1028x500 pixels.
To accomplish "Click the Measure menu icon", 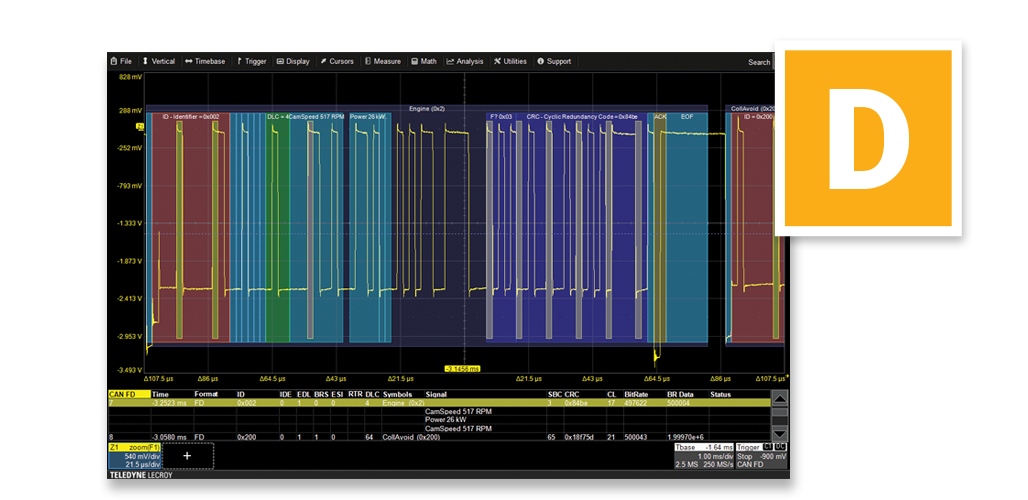I will (x=367, y=61).
